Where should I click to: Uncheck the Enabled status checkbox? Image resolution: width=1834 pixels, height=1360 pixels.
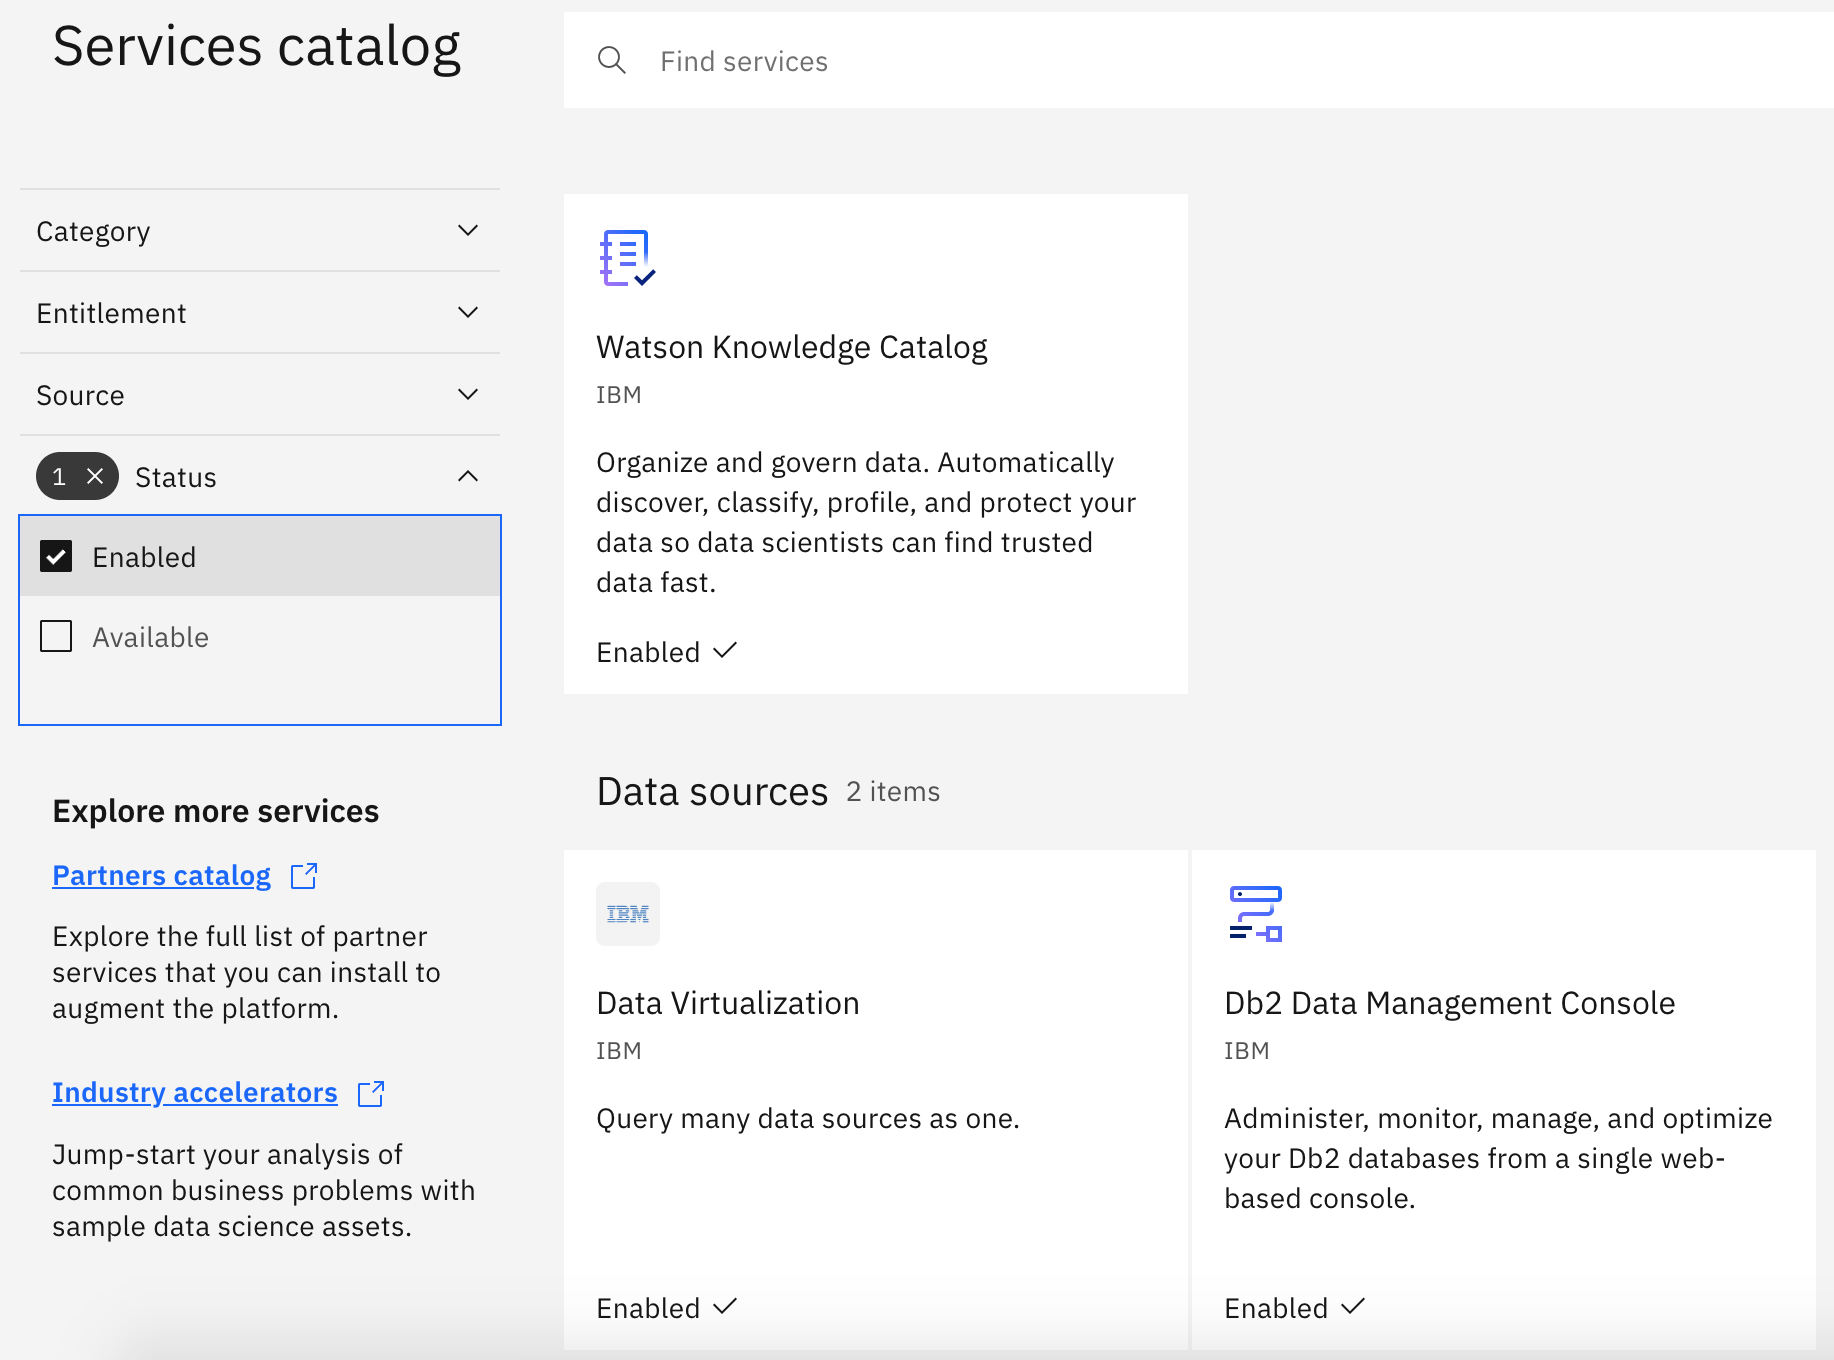(56, 556)
